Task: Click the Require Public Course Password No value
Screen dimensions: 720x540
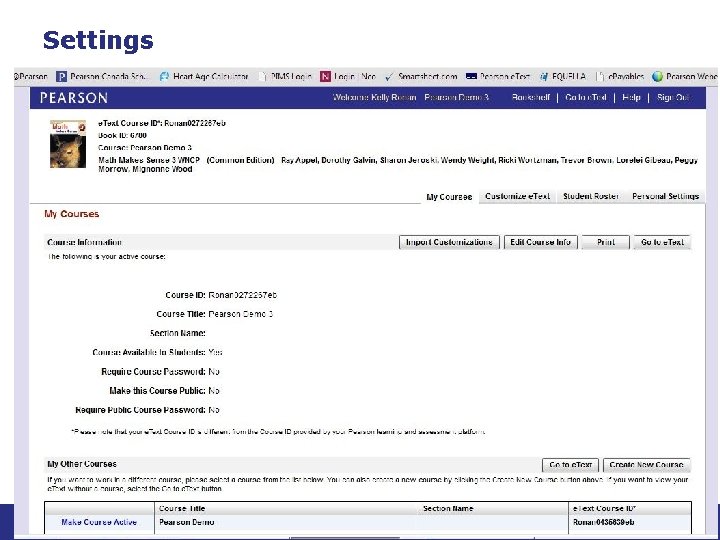Action: coord(214,410)
